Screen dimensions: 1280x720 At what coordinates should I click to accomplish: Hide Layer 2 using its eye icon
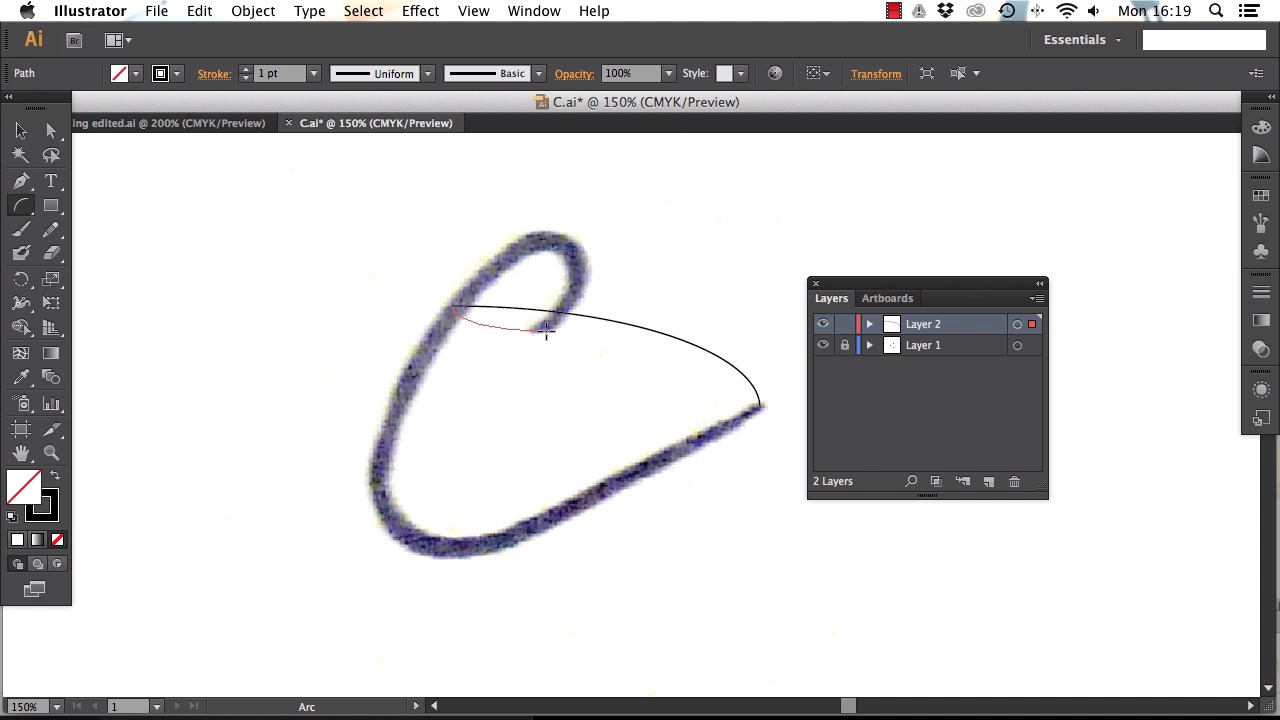click(x=823, y=324)
